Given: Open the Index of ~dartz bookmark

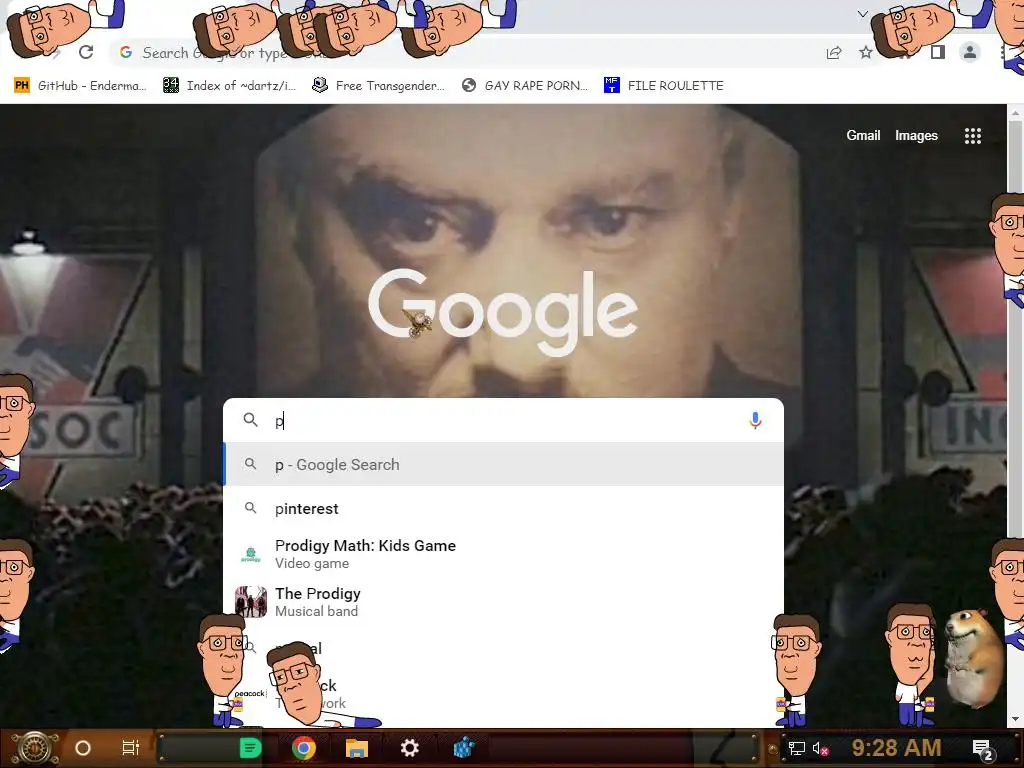Looking at the screenshot, I should [229, 86].
